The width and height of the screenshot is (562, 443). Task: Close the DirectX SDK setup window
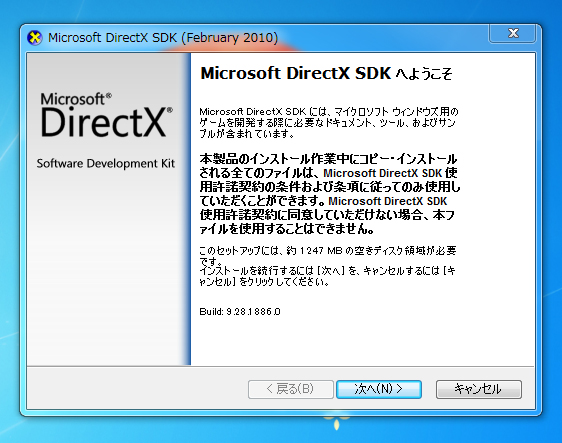pyautogui.click(x=513, y=33)
